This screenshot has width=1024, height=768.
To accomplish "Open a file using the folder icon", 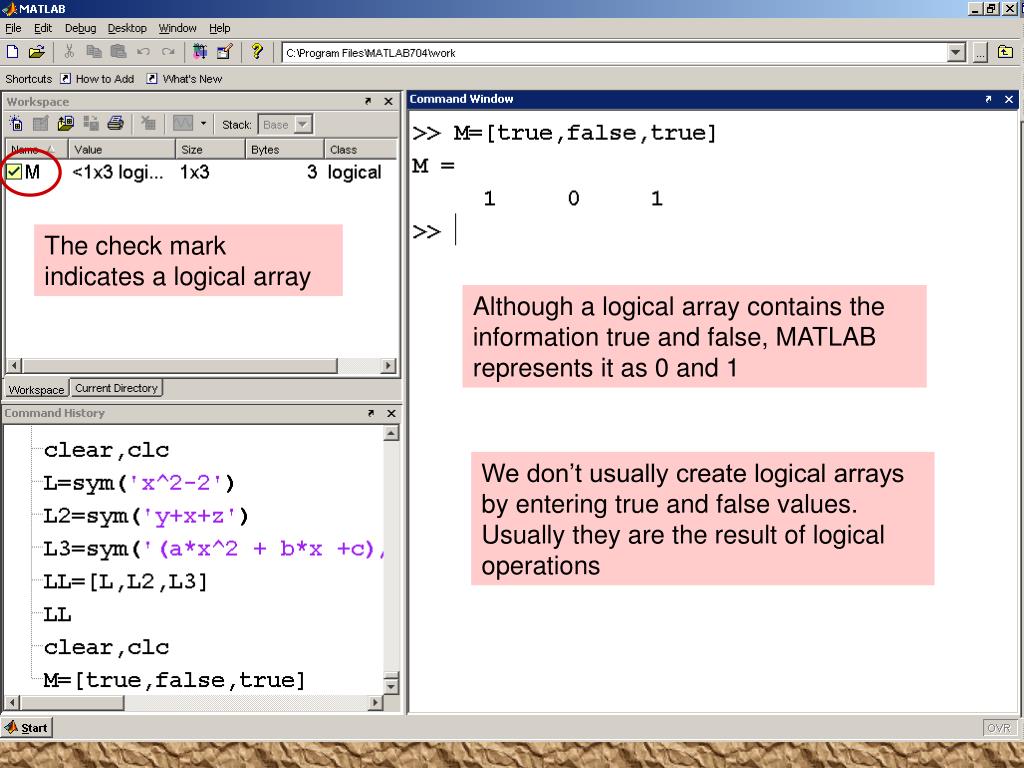I will coord(37,52).
